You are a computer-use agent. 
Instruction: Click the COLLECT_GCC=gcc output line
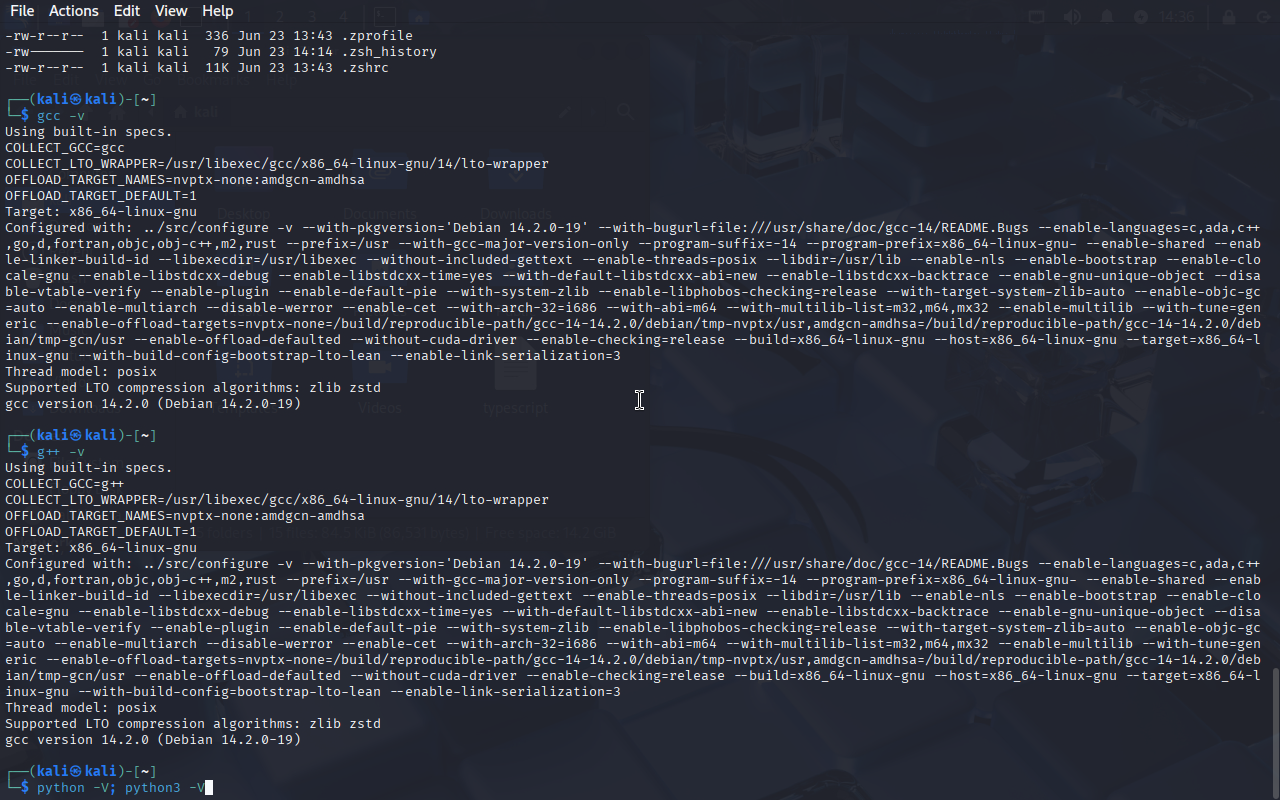point(65,148)
